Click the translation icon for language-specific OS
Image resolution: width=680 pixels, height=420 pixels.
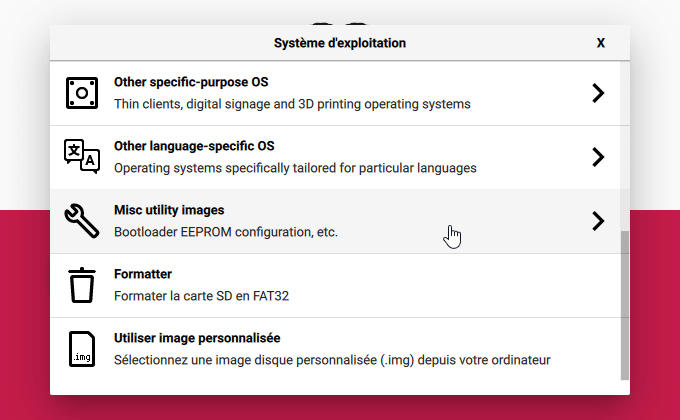click(82, 157)
